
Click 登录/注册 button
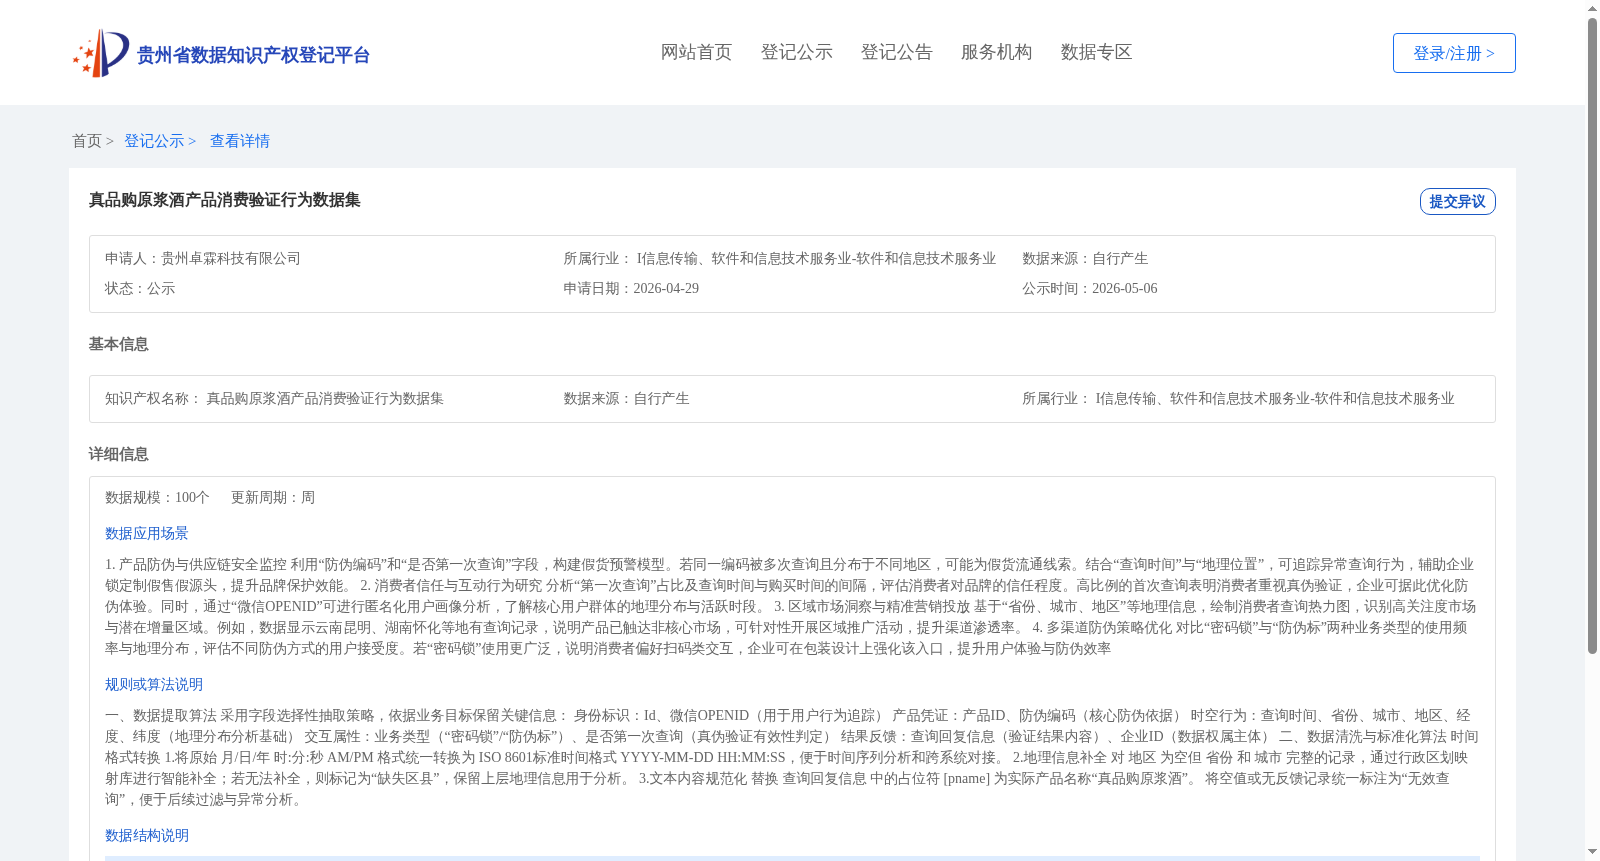[1454, 53]
